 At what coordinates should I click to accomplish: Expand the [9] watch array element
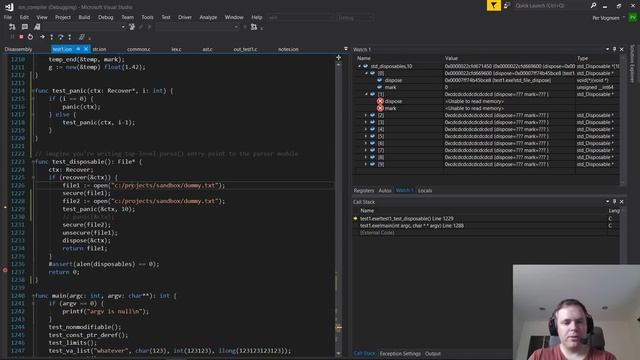pyautogui.click(x=366, y=164)
